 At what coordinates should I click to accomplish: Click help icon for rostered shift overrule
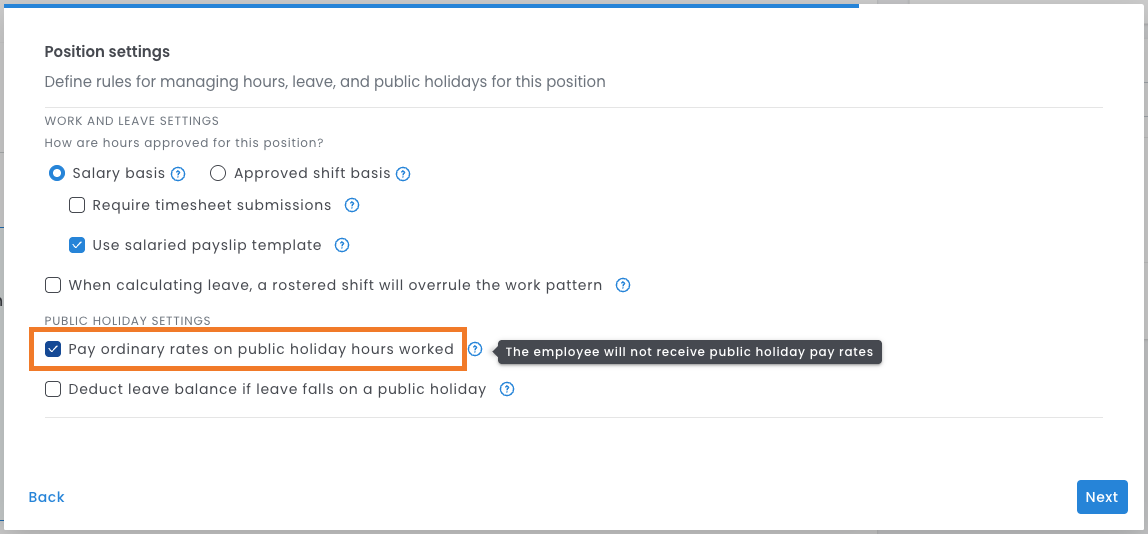[x=623, y=285]
